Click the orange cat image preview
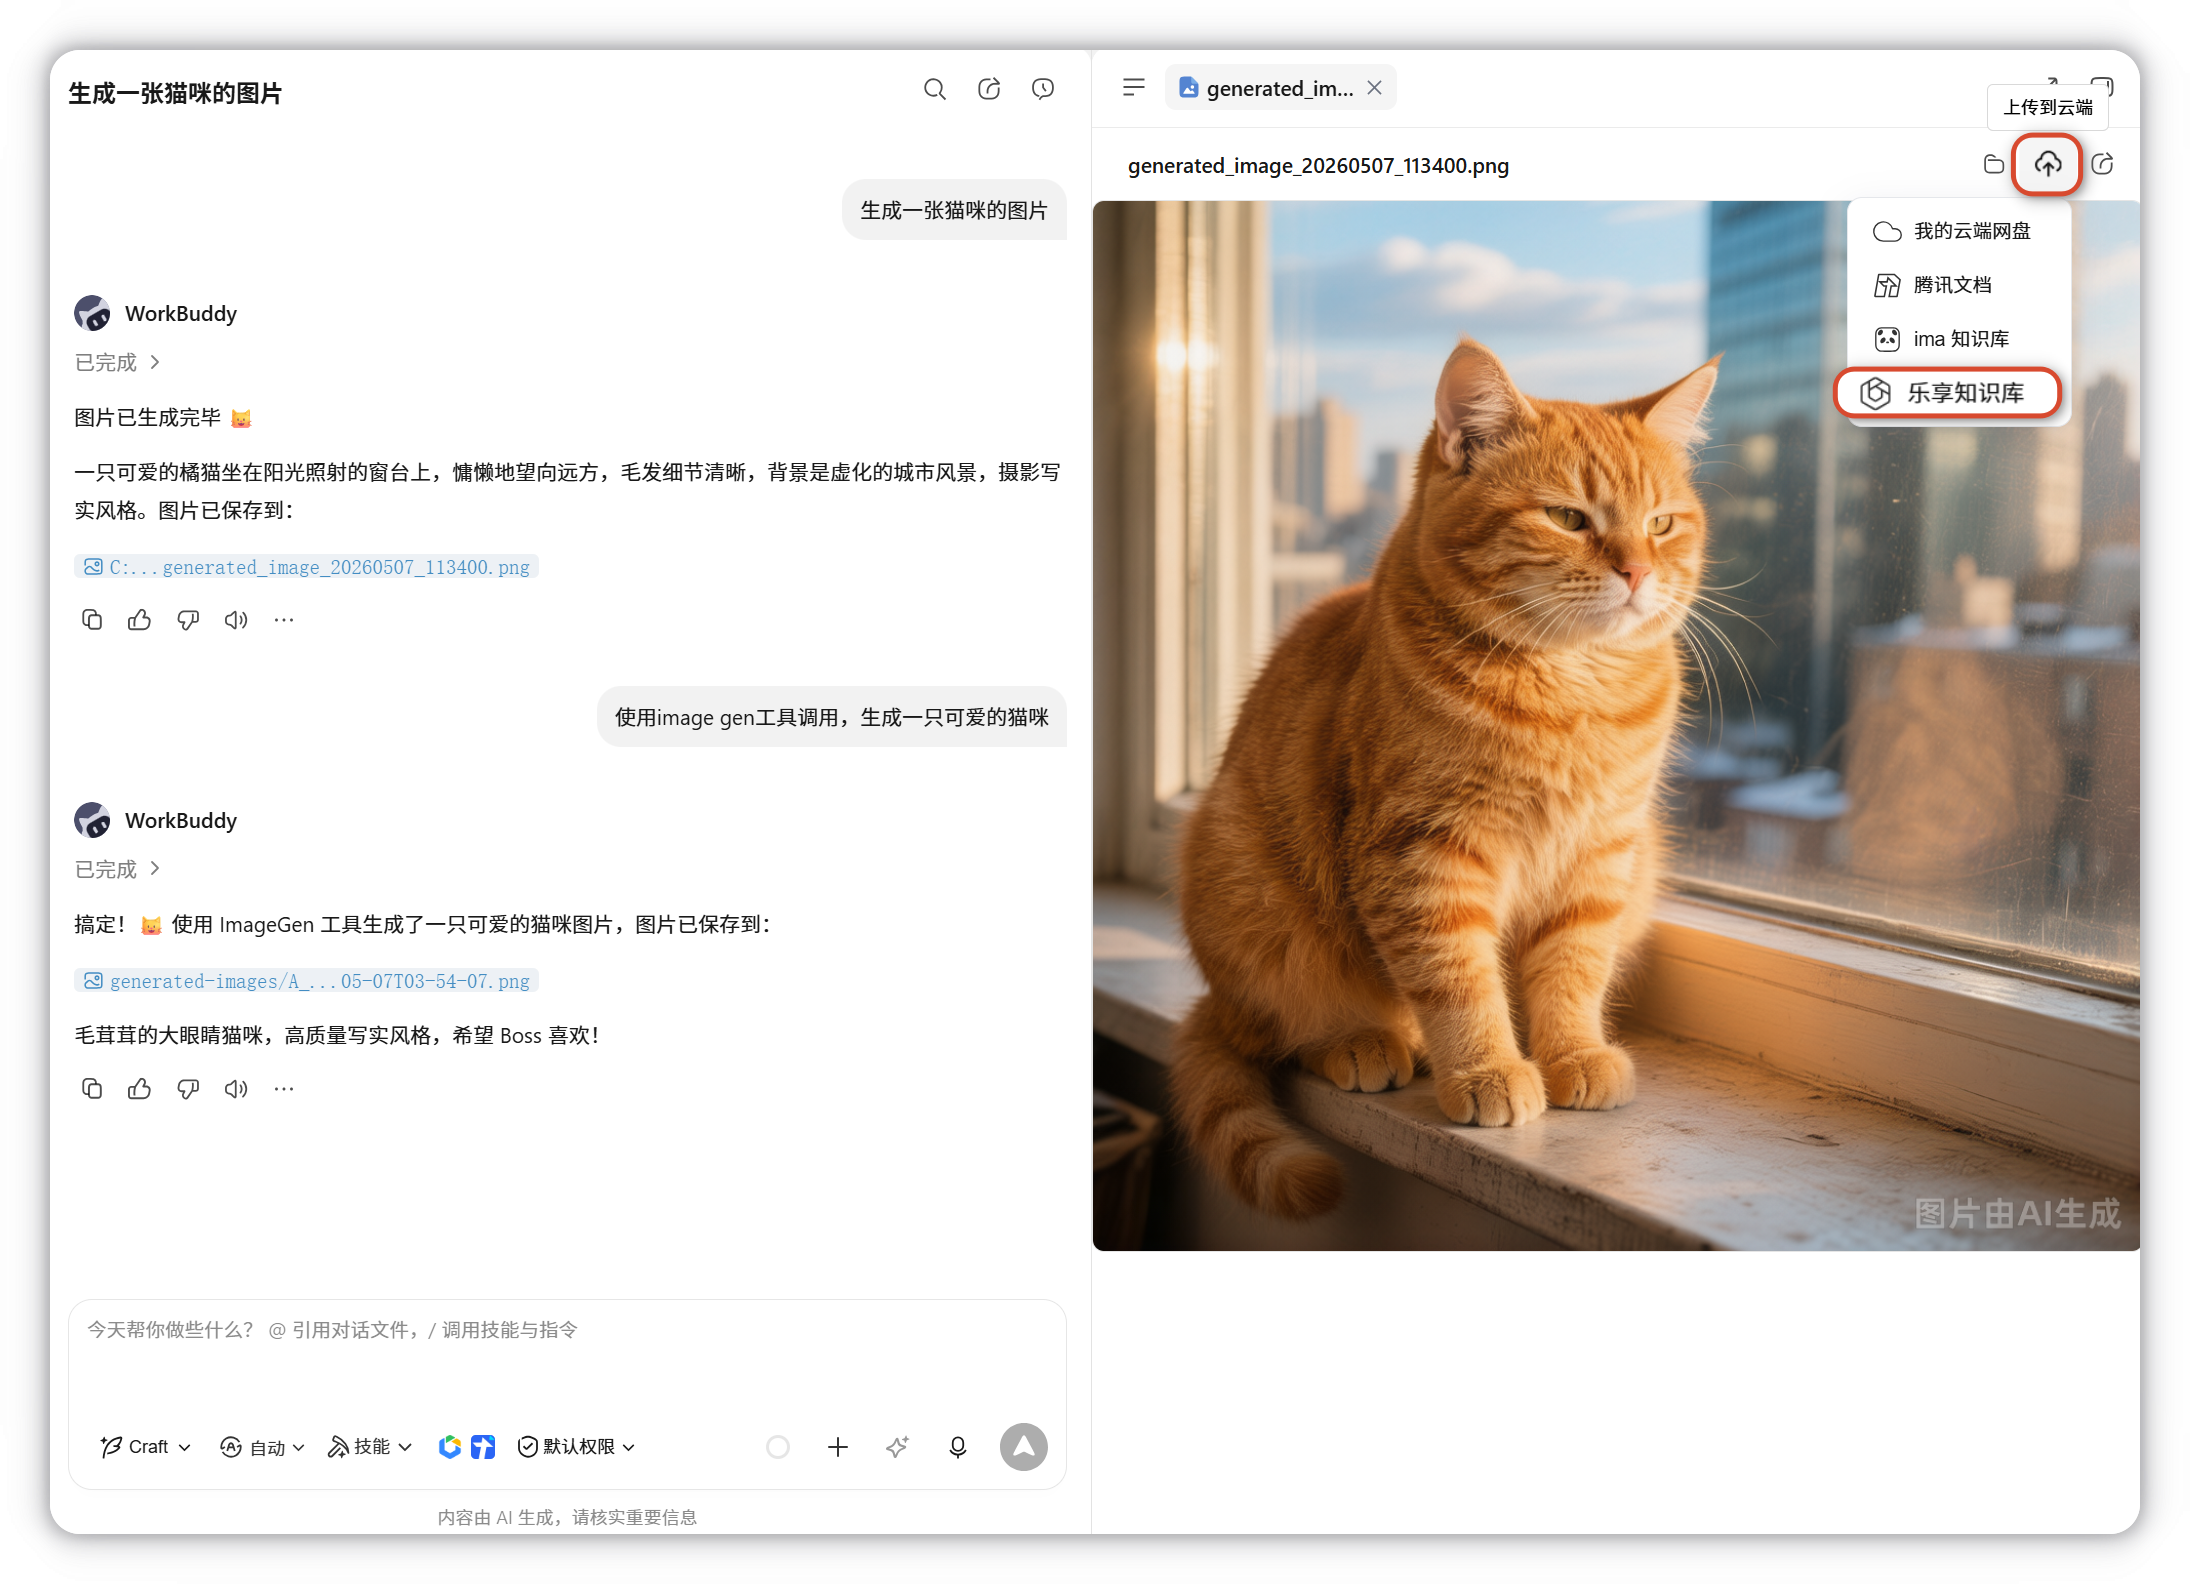Viewport: 2190px width, 1584px height. [1616, 726]
